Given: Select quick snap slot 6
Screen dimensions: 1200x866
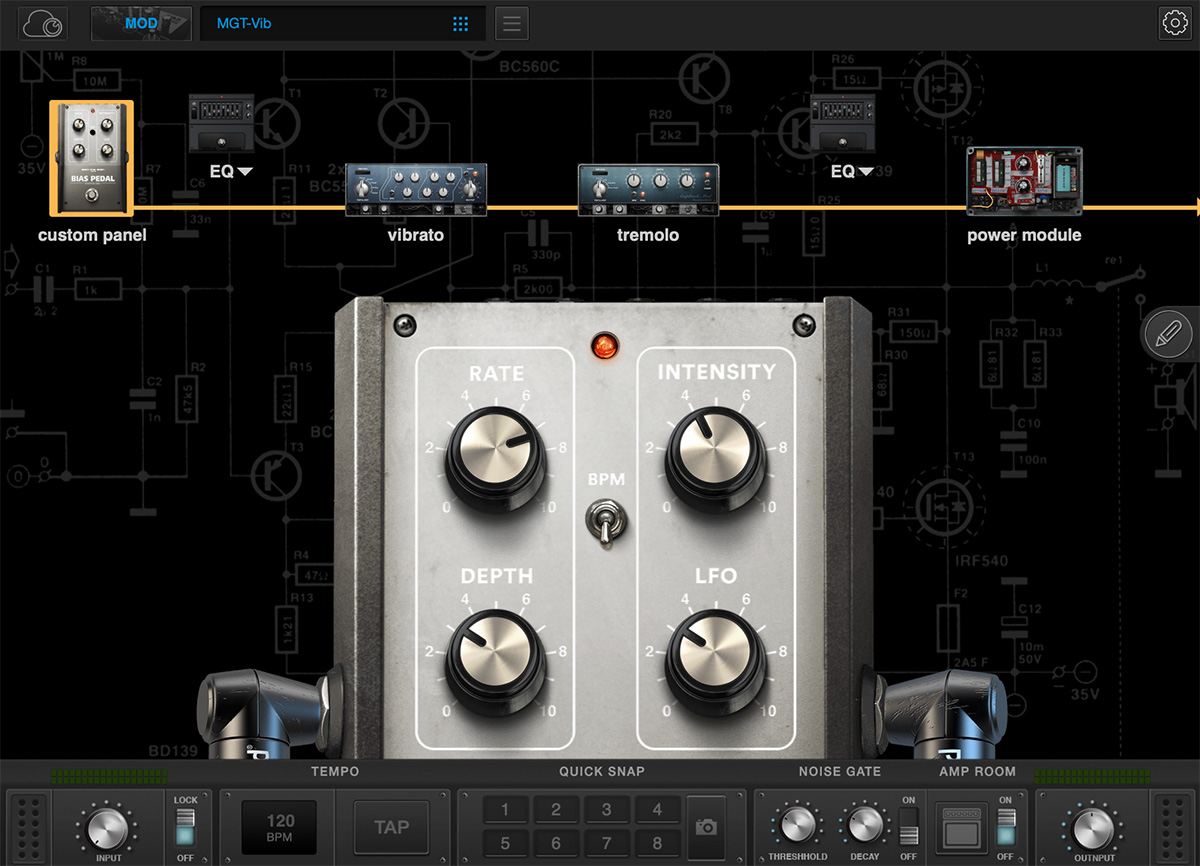Looking at the screenshot, I should (x=556, y=842).
